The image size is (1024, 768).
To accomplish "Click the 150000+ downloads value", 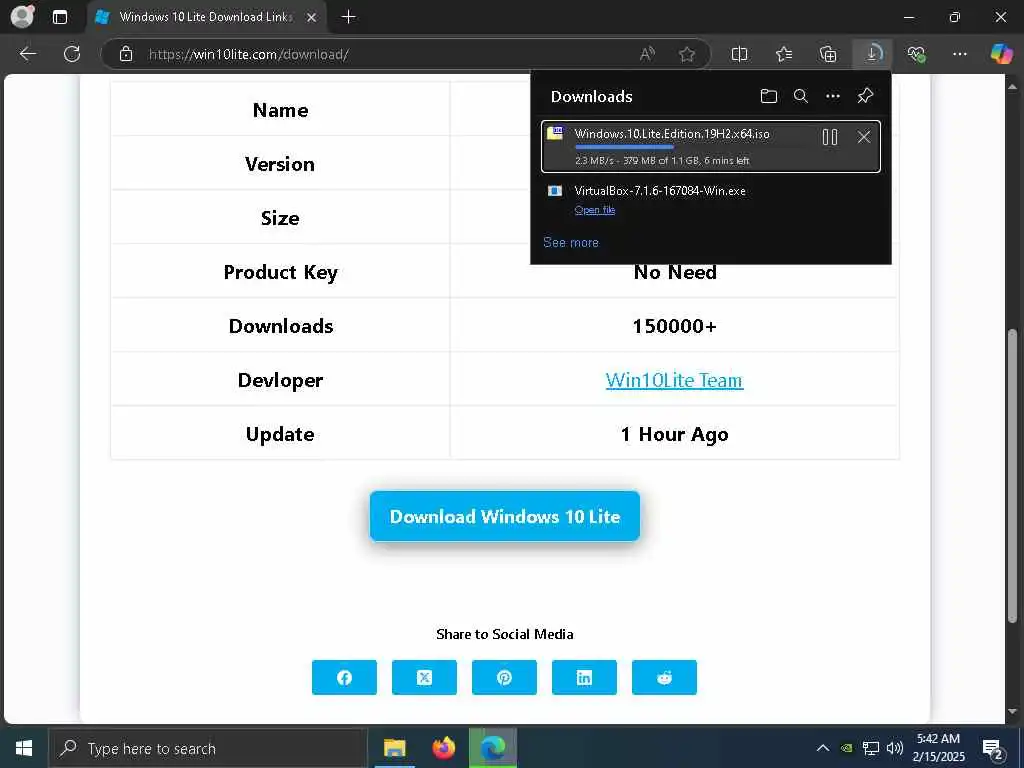I will [x=675, y=326].
